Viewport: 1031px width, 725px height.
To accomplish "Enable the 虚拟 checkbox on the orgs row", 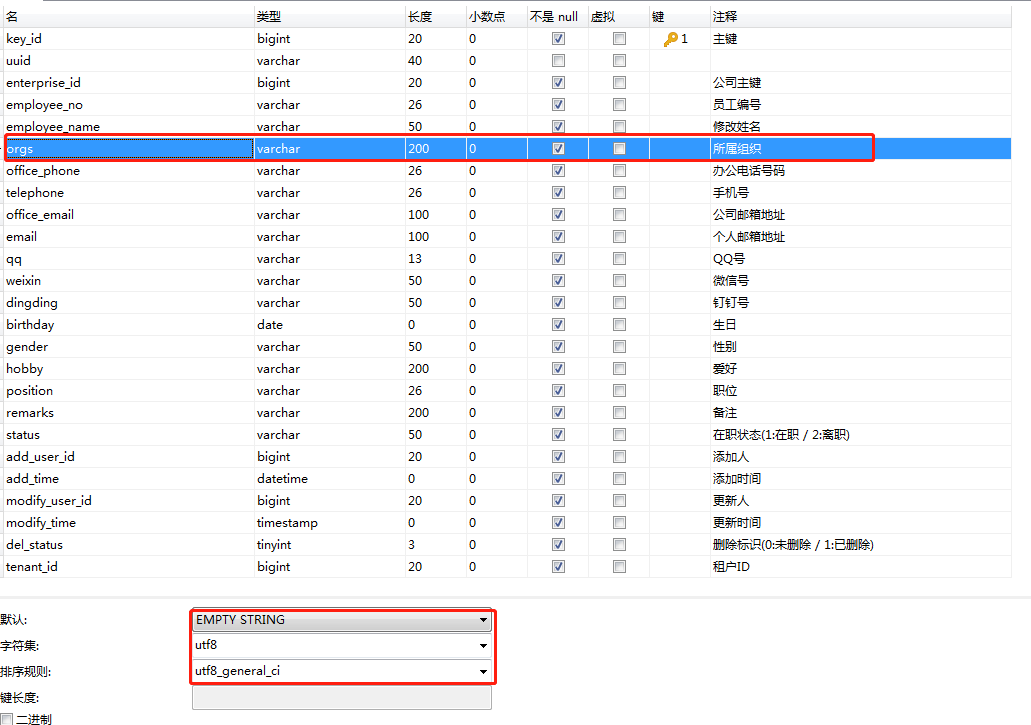I will click(619, 148).
